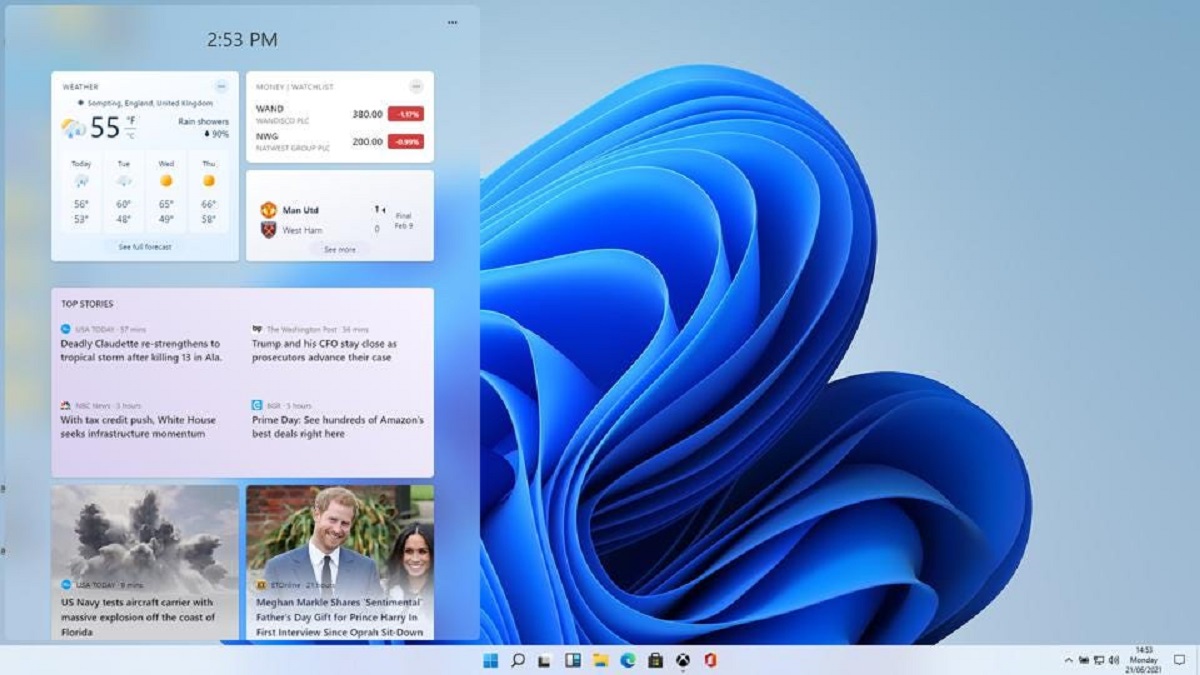Open Meghan Markle Father's Day story card
1200x675 pixels.
340,562
